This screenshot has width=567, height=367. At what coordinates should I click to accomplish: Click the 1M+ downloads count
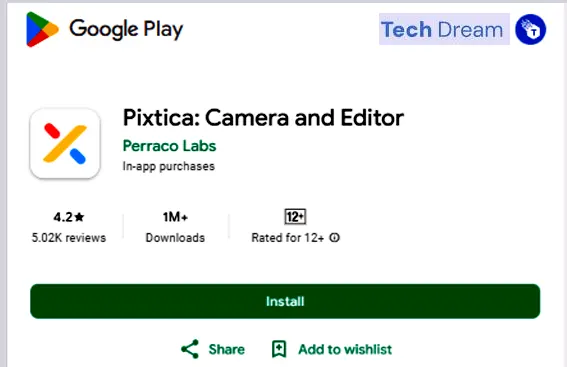coord(175,217)
